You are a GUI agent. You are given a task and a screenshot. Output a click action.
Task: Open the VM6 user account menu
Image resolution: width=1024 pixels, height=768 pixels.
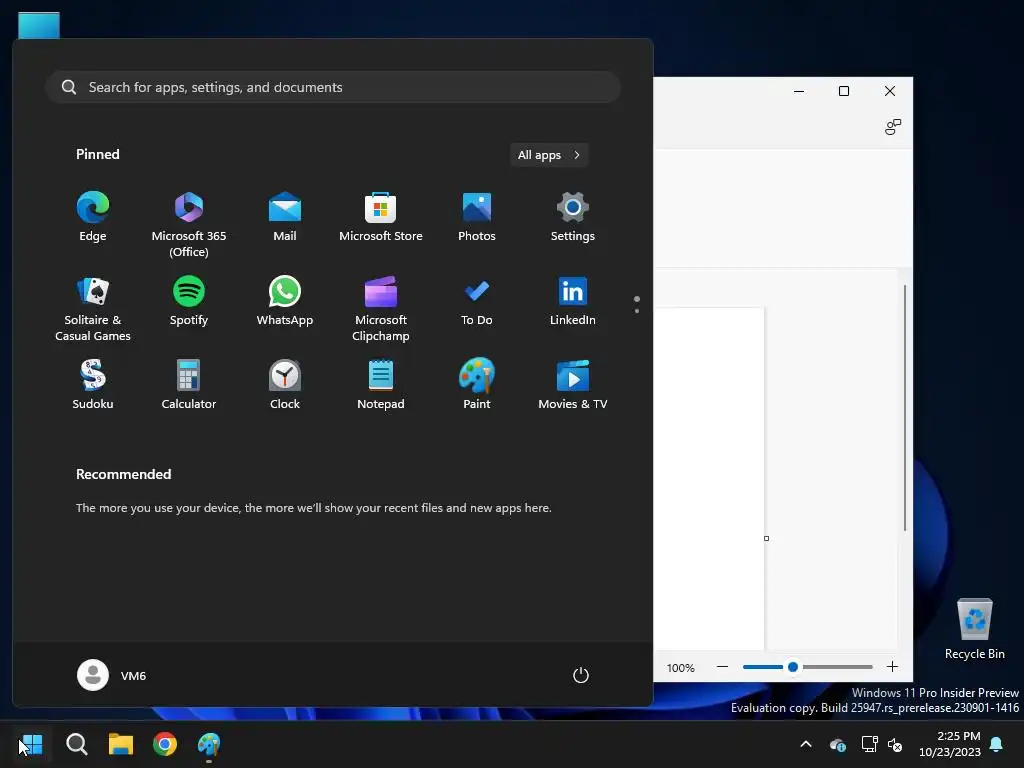tap(112, 675)
